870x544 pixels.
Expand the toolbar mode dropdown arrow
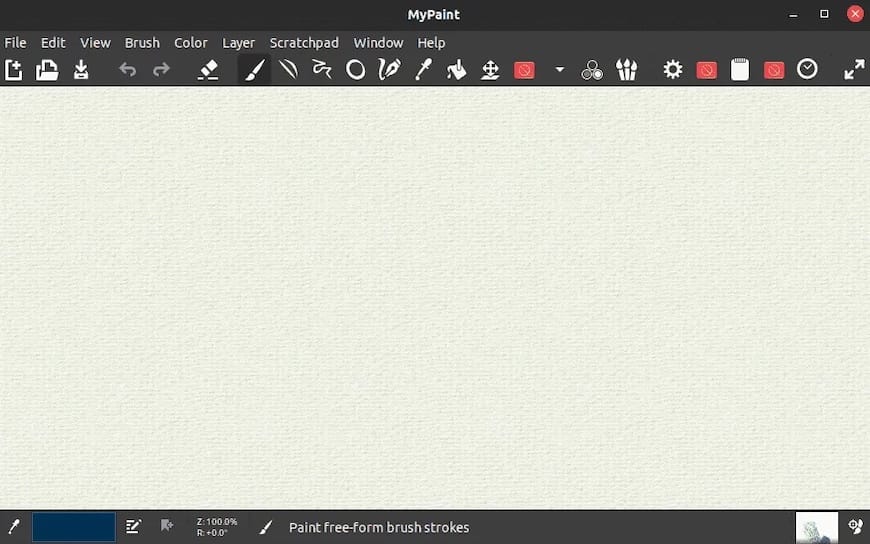560,70
